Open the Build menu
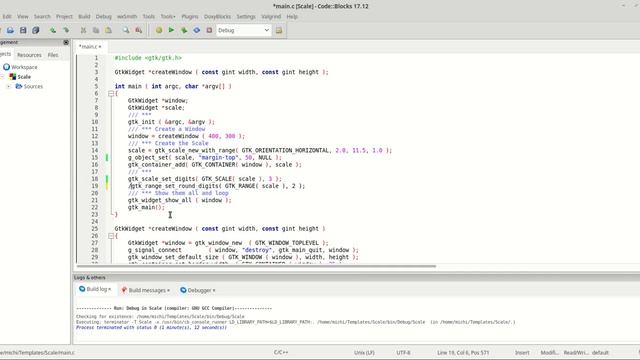This screenshot has width=640, height=360. coord(84,17)
